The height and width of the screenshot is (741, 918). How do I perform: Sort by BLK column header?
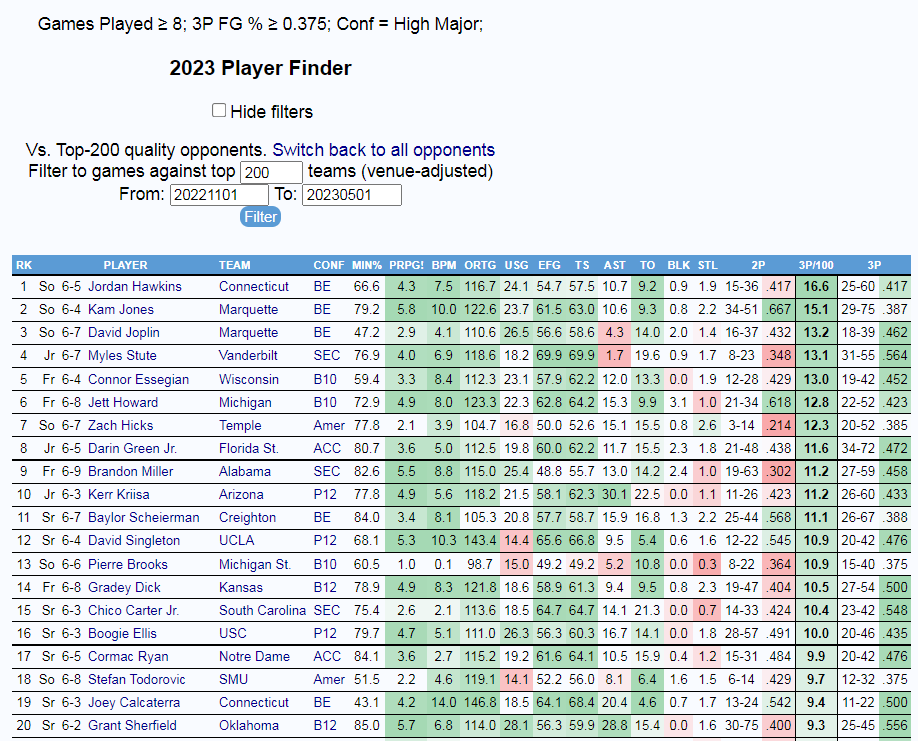point(679,265)
